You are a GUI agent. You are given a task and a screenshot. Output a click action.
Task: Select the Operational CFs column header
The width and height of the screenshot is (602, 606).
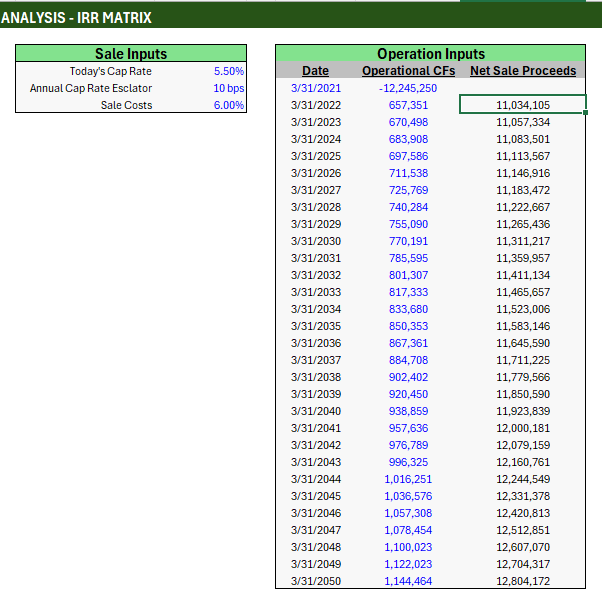pos(408,71)
